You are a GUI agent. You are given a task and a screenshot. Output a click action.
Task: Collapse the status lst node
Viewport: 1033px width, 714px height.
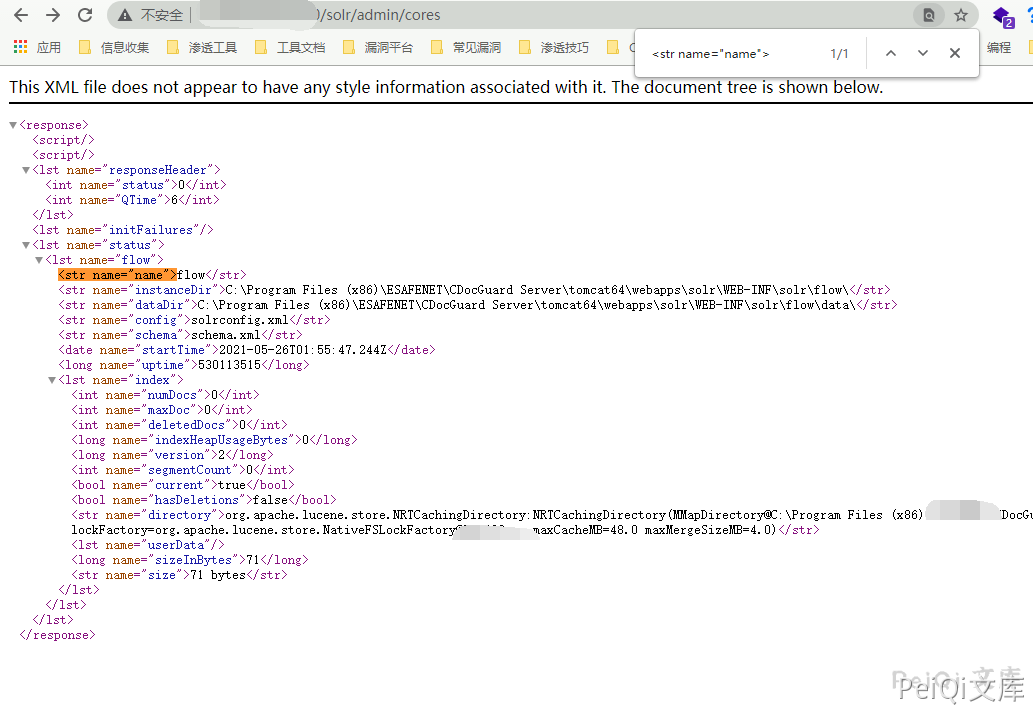26,245
